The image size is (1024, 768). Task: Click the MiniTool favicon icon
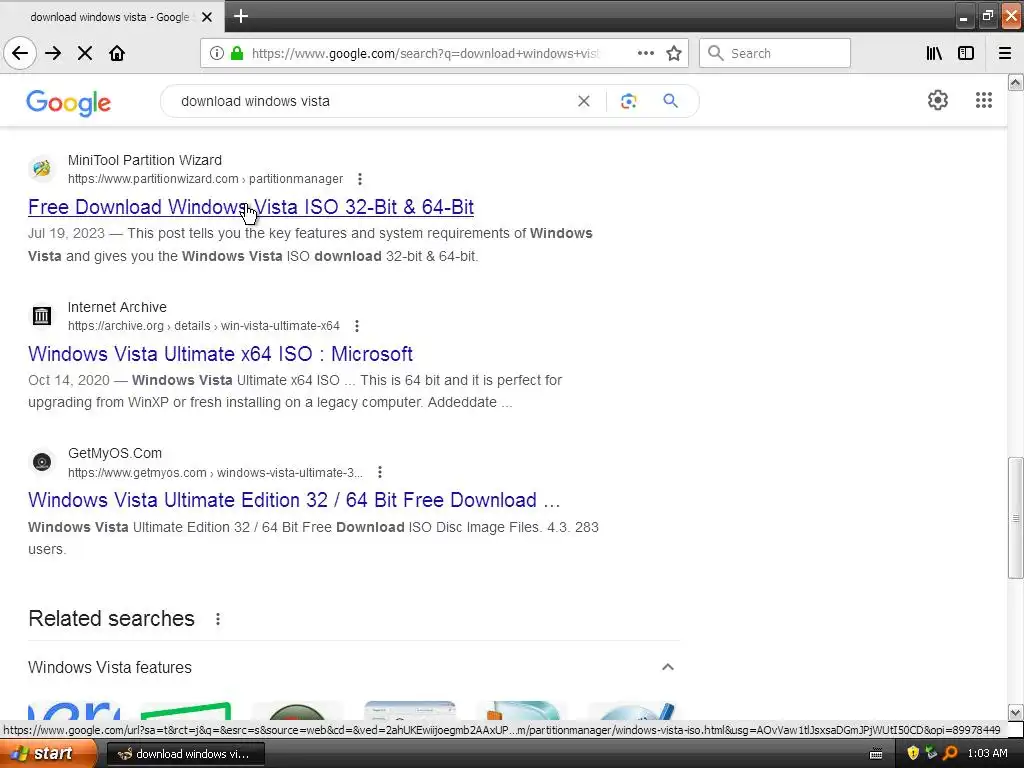(42, 168)
